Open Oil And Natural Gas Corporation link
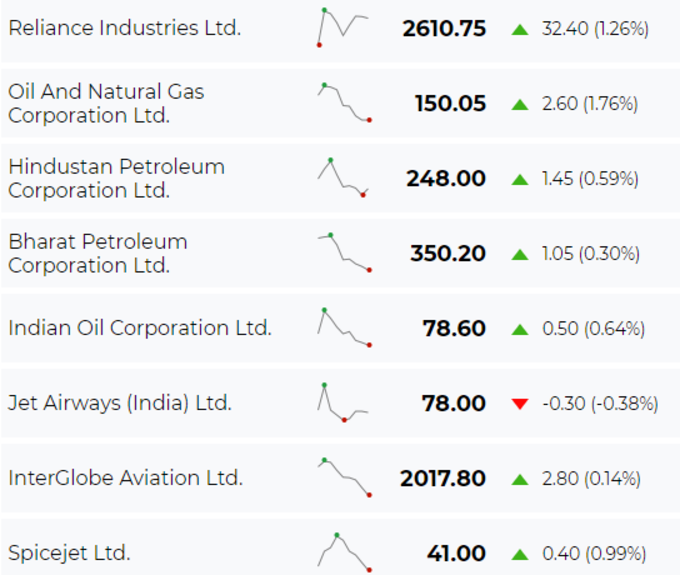The height and width of the screenshot is (575, 680). tap(106, 103)
